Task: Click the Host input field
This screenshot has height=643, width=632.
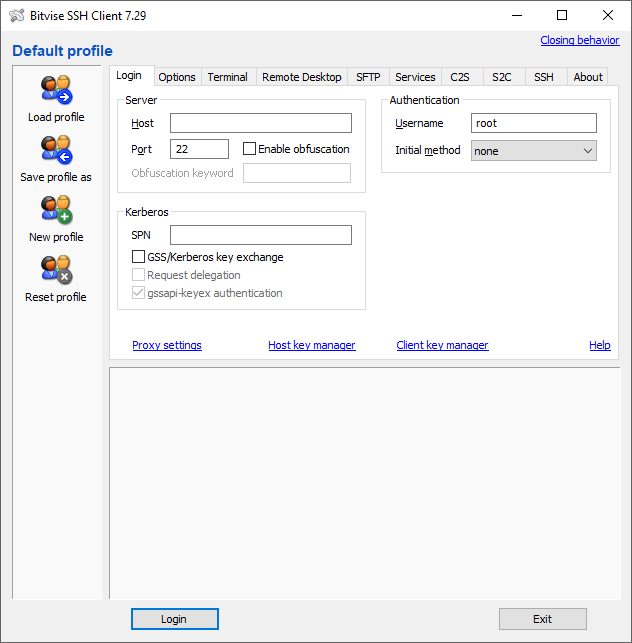Action: [261, 123]
